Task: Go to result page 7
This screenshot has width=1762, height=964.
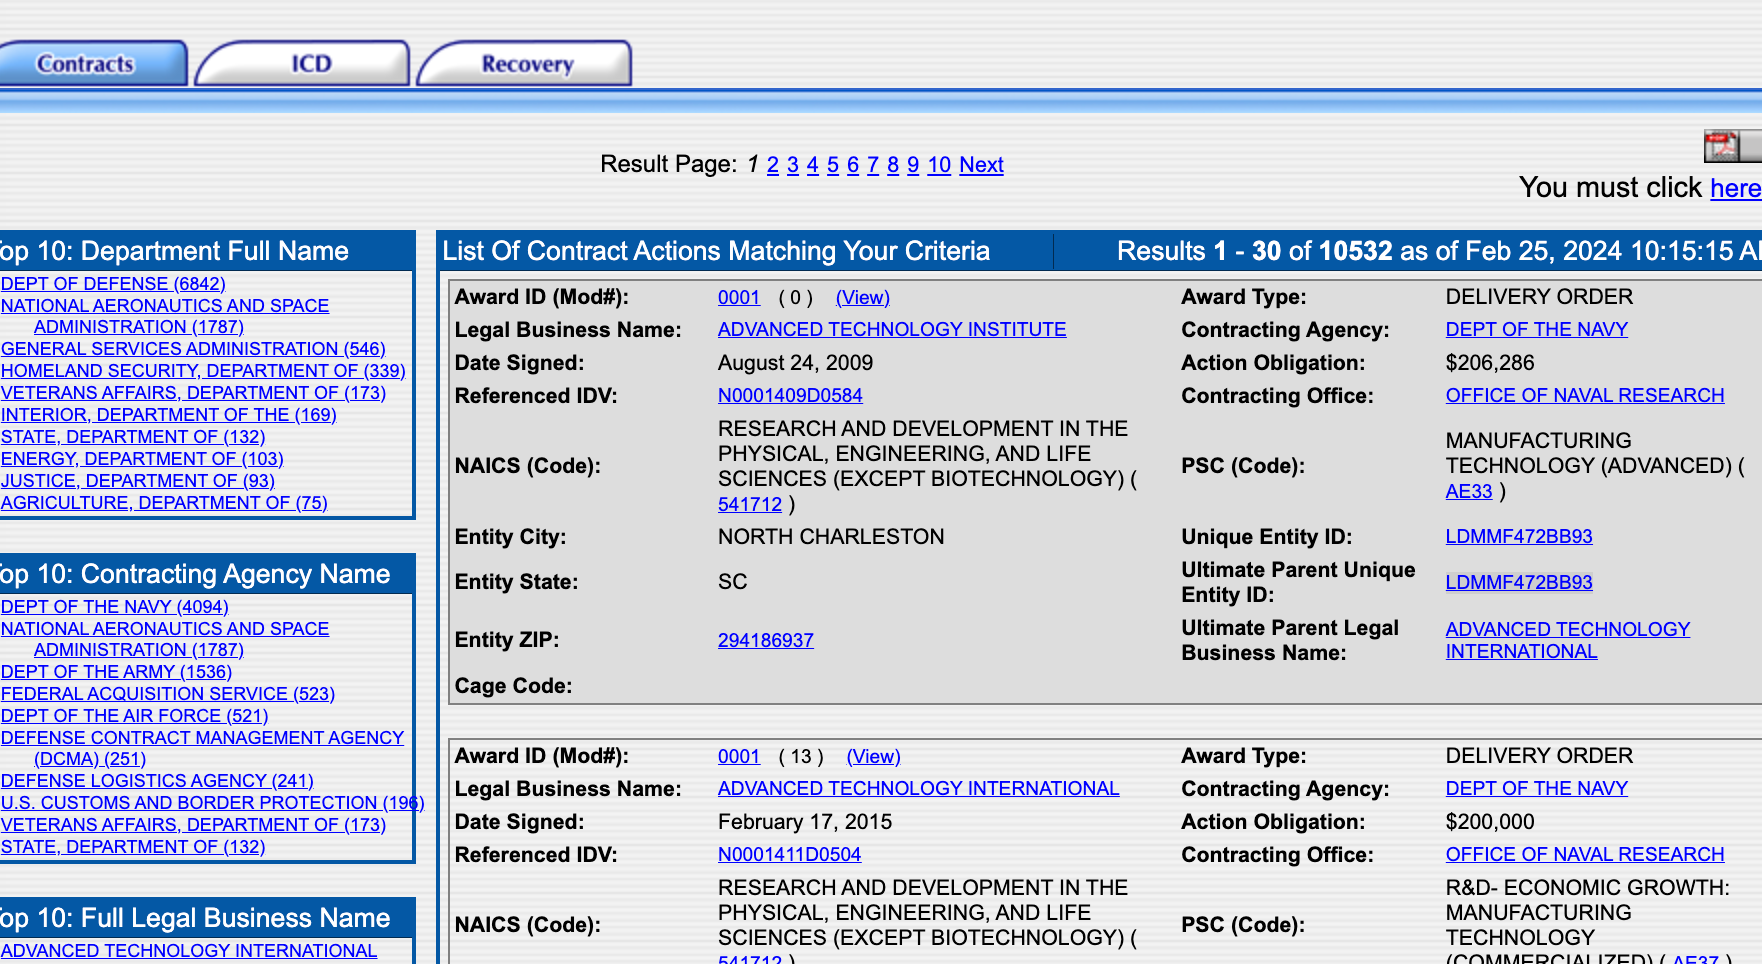Action: pos(873,165)
